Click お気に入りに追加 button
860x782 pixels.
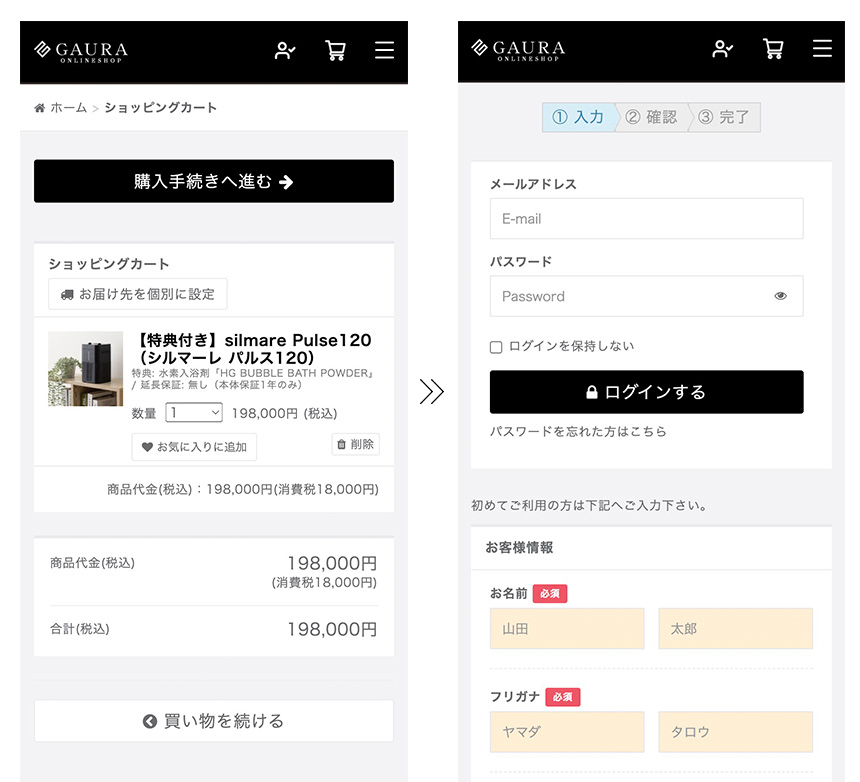[x=194, y=447]
